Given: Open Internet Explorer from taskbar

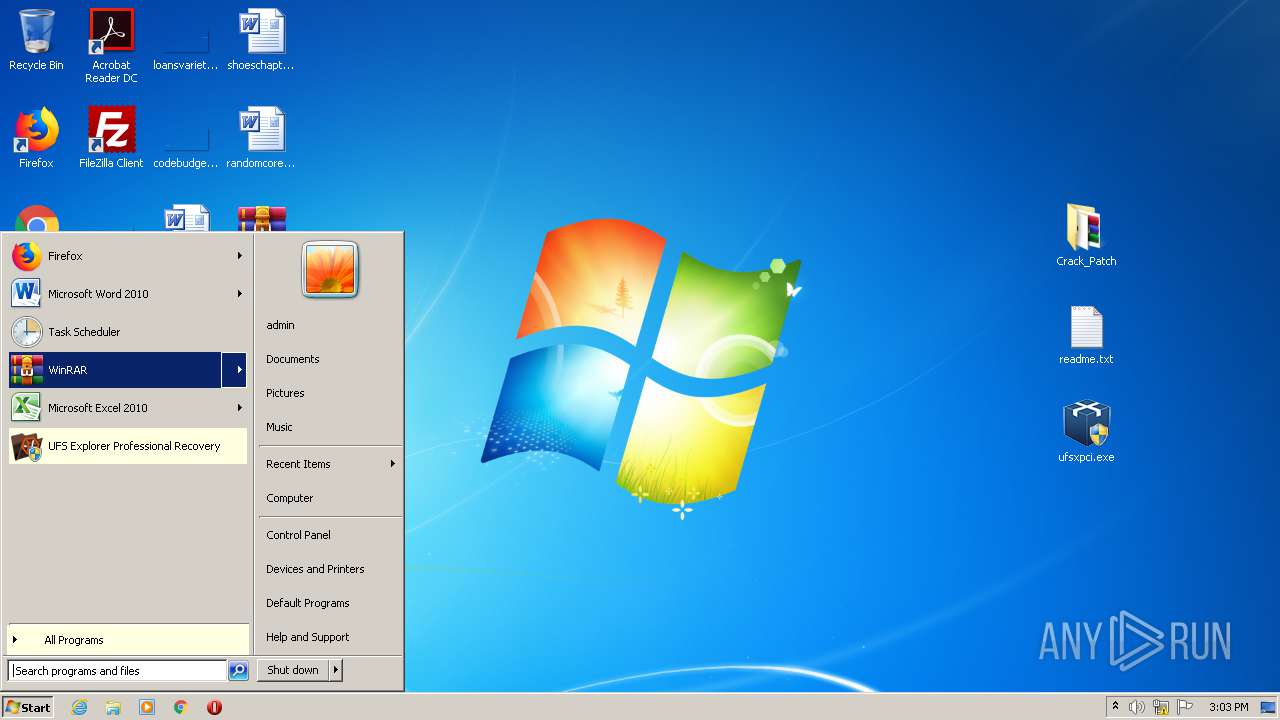Looking at the screenshot, I should click(x=79, y=707).
